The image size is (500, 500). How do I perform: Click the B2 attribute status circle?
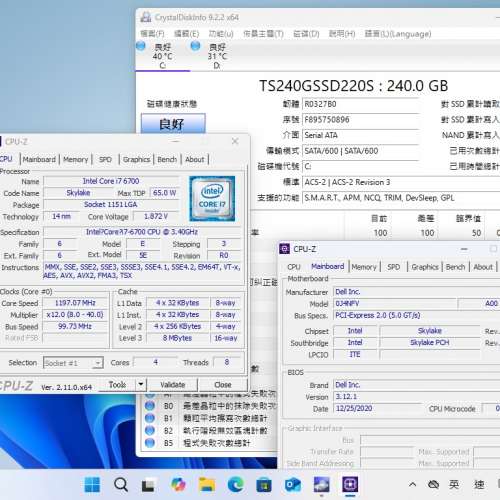[150, 430]
